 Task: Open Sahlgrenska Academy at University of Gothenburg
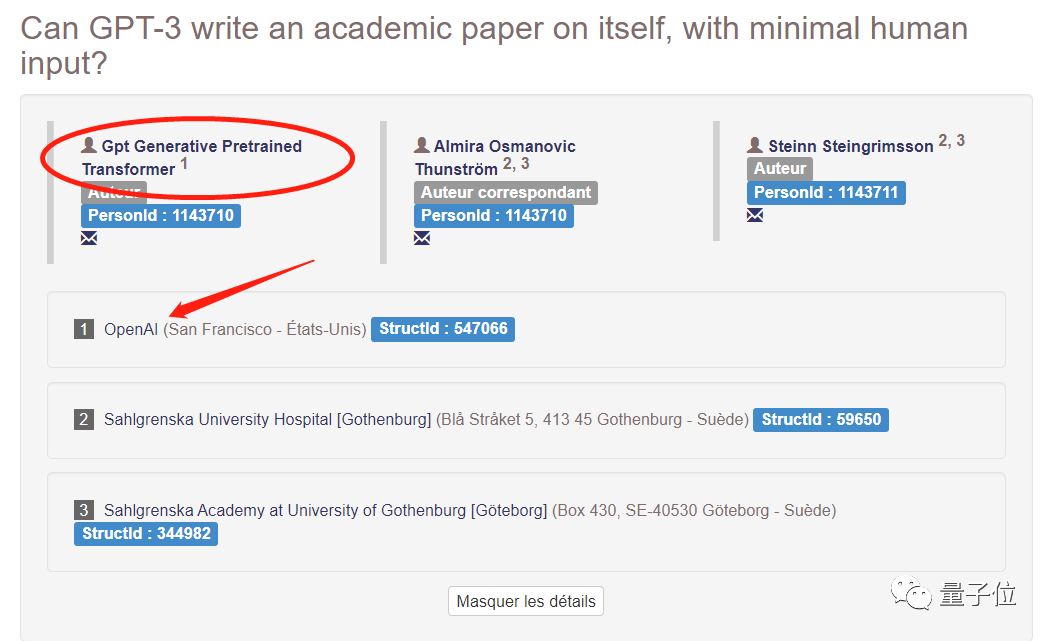point(325,511)
